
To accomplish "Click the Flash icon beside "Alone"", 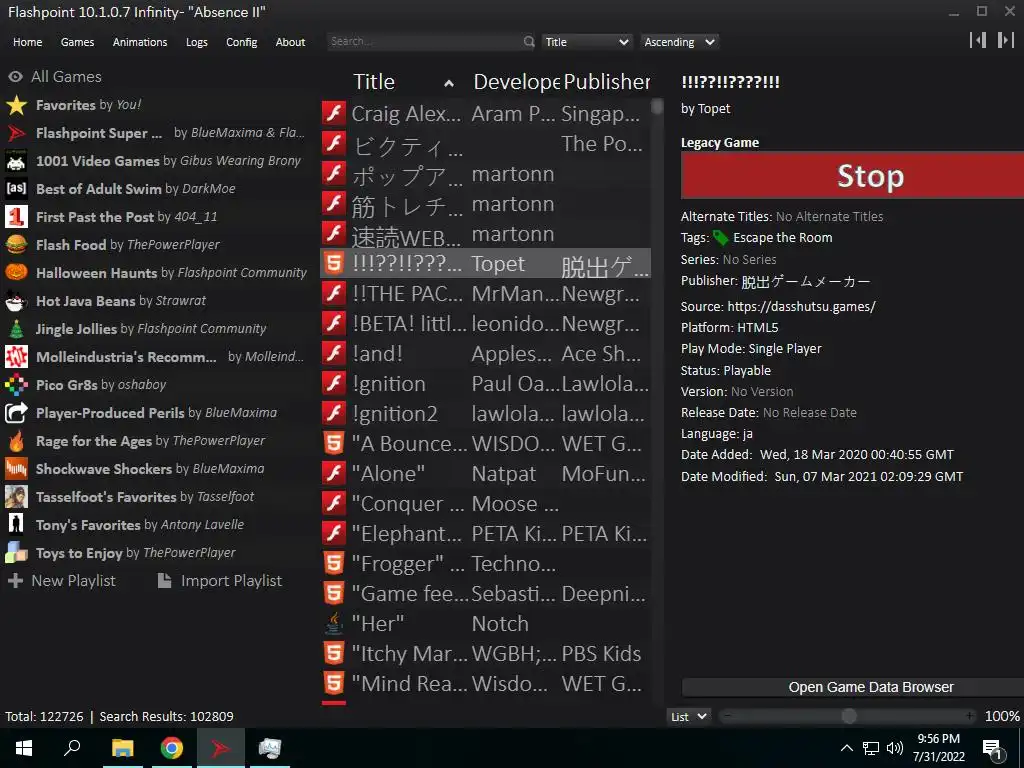I will pyautogui.click(x=334, y=473).
